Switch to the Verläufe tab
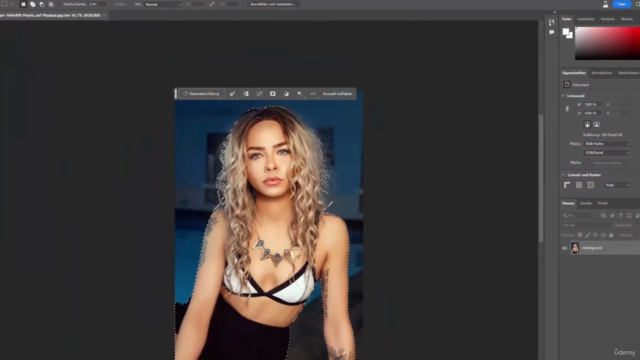This screenshot has height=360, width=640. [x=607, y=19]
